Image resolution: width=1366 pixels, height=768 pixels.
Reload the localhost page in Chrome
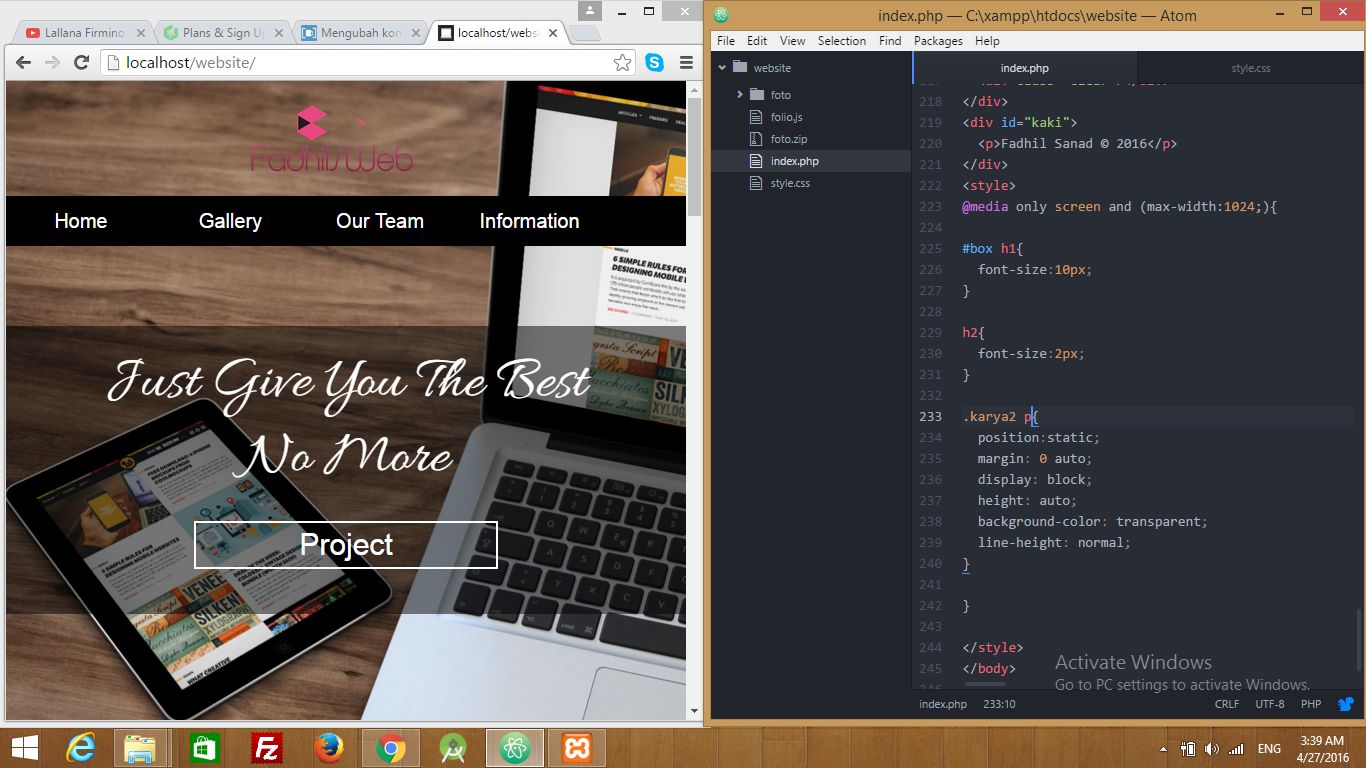click(82, 63)
